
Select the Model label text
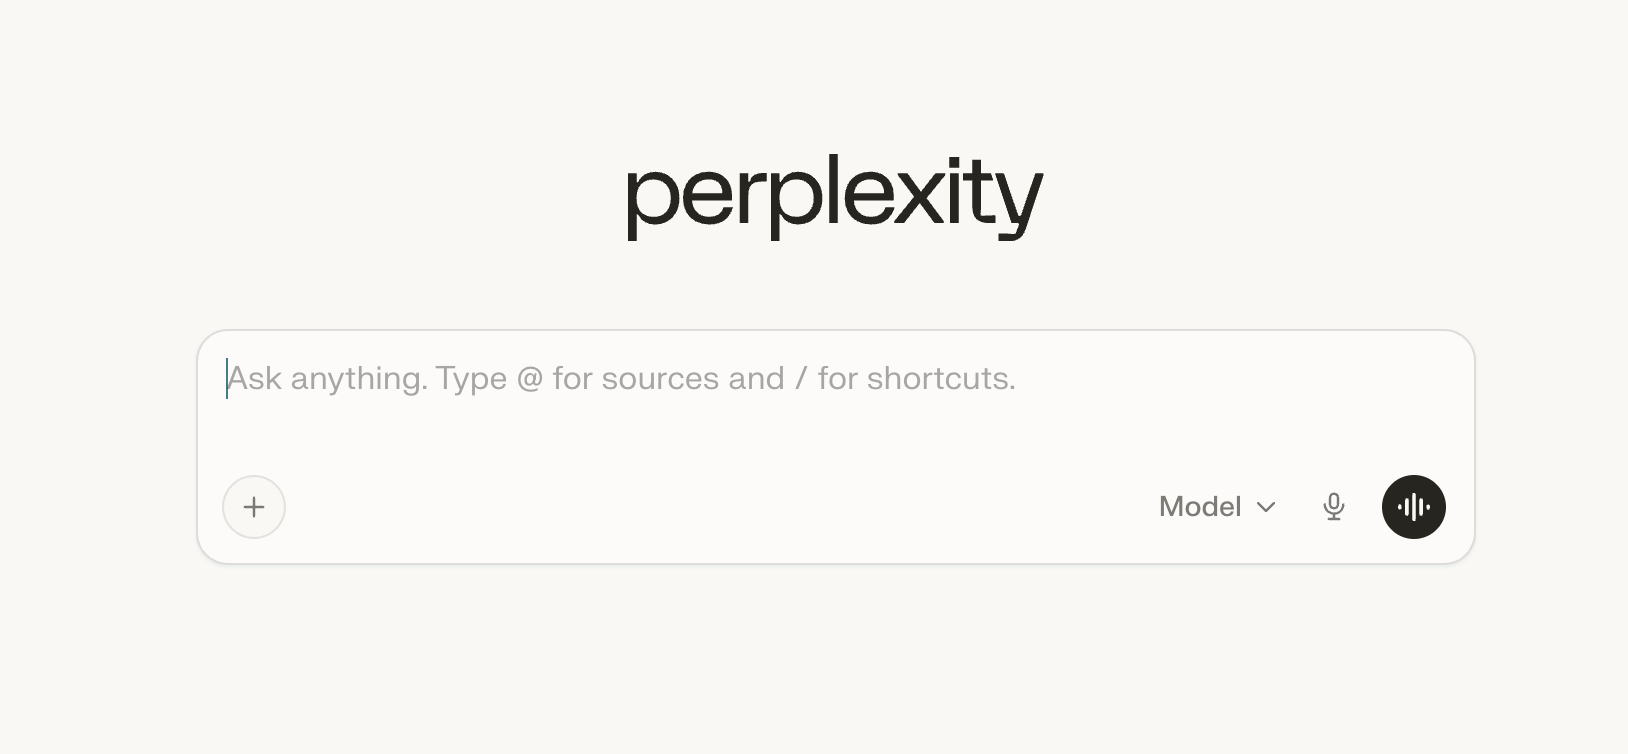click(1199, 507)
